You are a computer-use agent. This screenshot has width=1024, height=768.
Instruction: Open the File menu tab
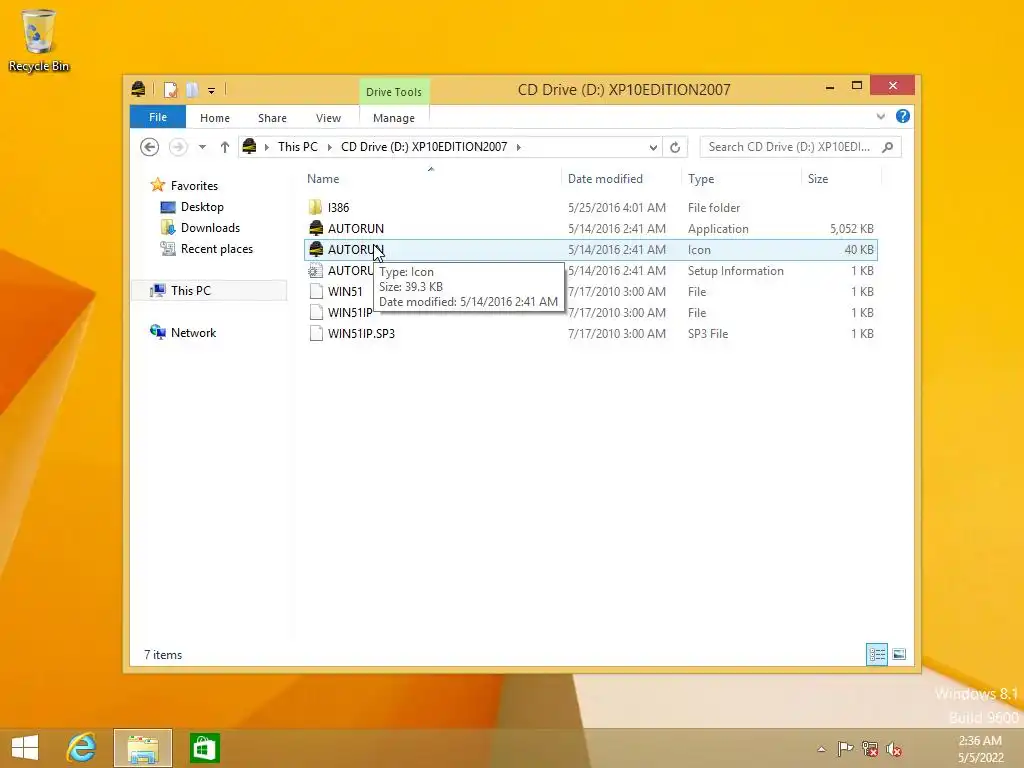click(x=158, y=118)
